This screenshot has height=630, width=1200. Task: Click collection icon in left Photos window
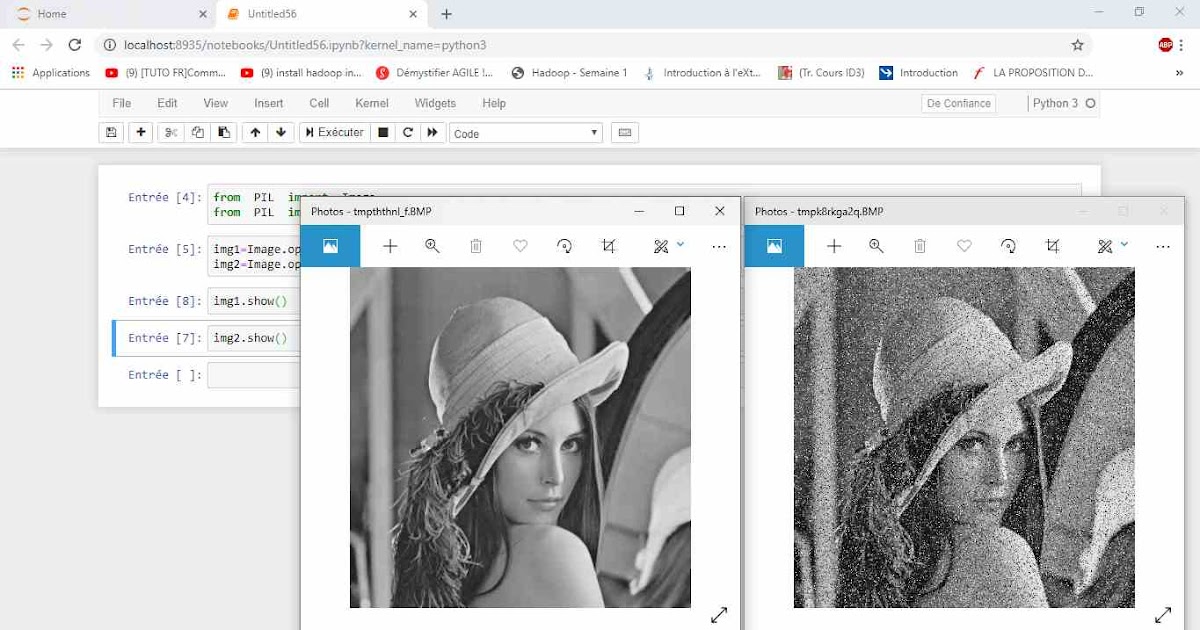point(330,246)
